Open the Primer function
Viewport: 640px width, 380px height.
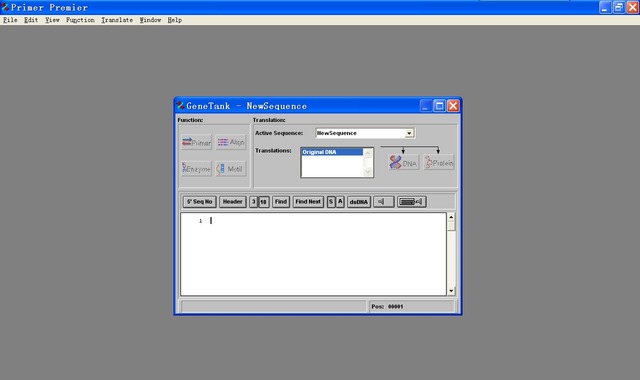[196, 142]
